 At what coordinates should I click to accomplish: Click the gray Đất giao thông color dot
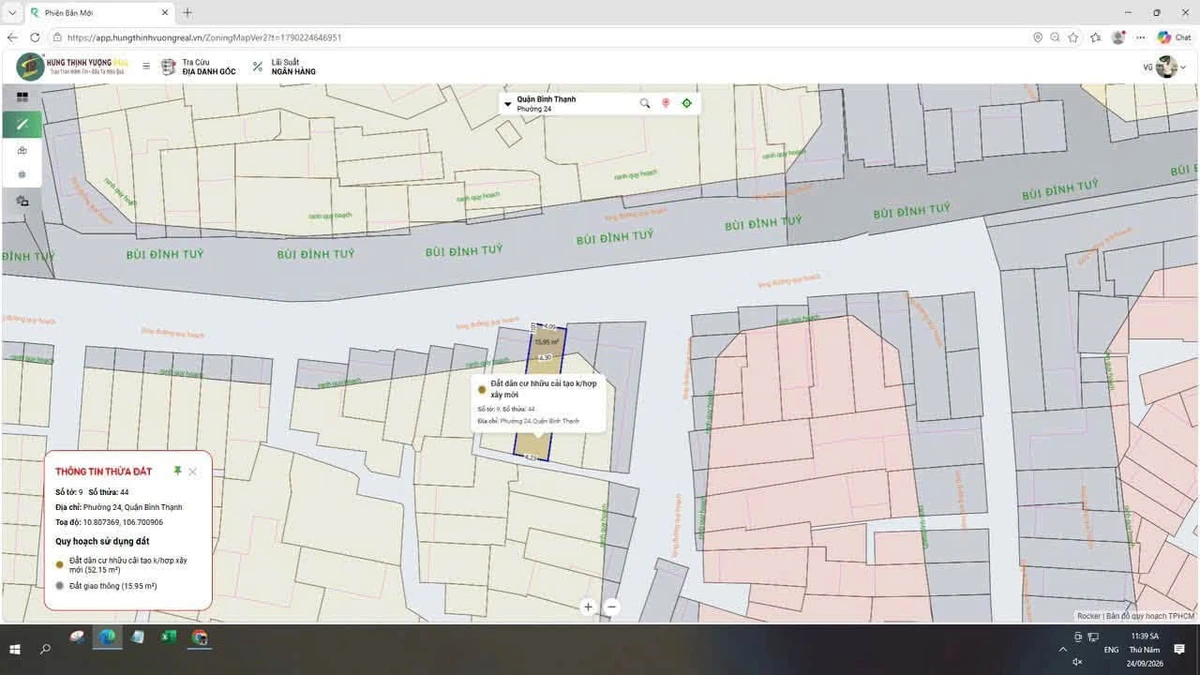tap(60, 586)
